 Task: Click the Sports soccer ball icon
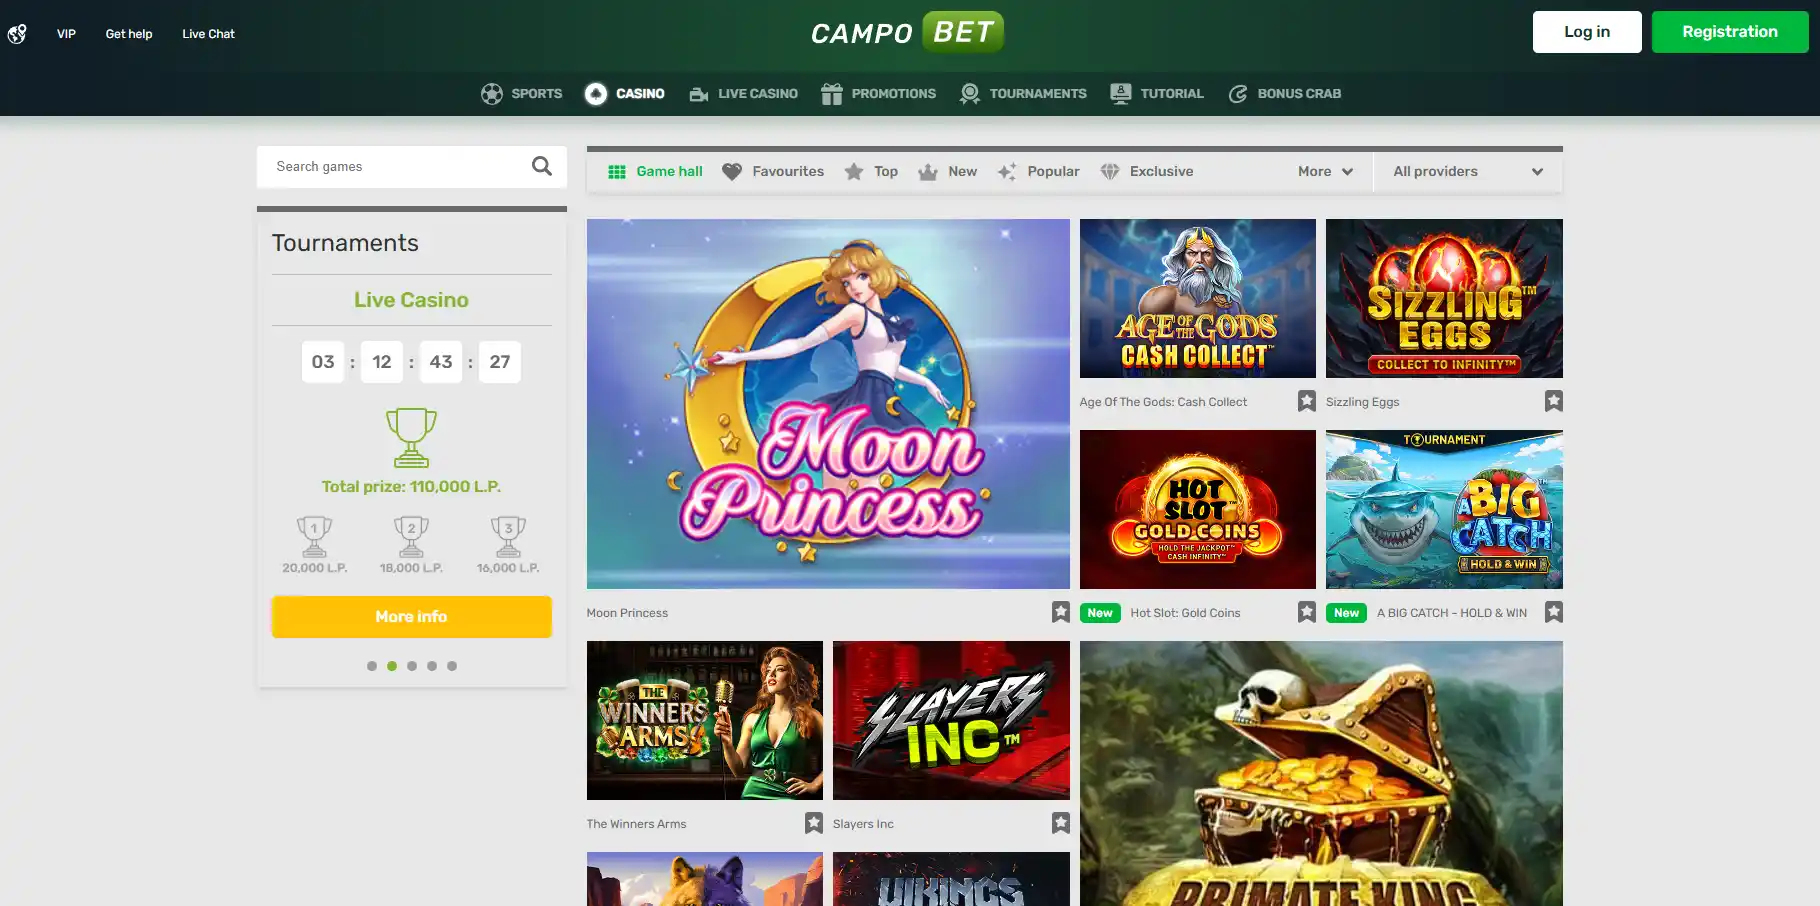pos(492,94)
